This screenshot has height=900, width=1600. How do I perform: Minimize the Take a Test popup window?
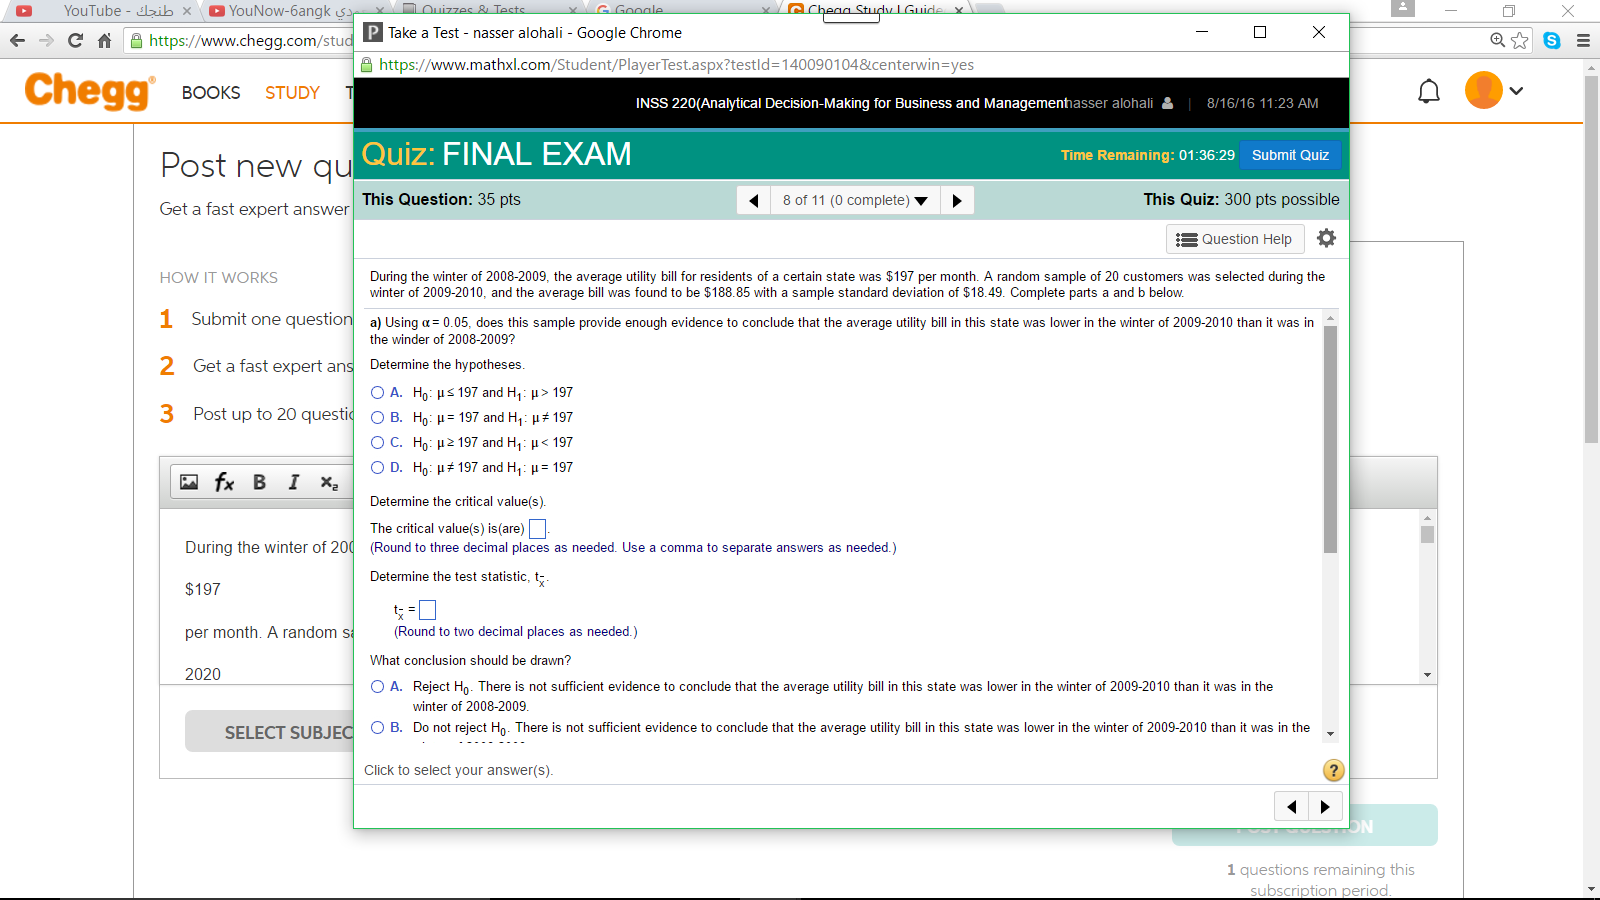[1202, 32]
